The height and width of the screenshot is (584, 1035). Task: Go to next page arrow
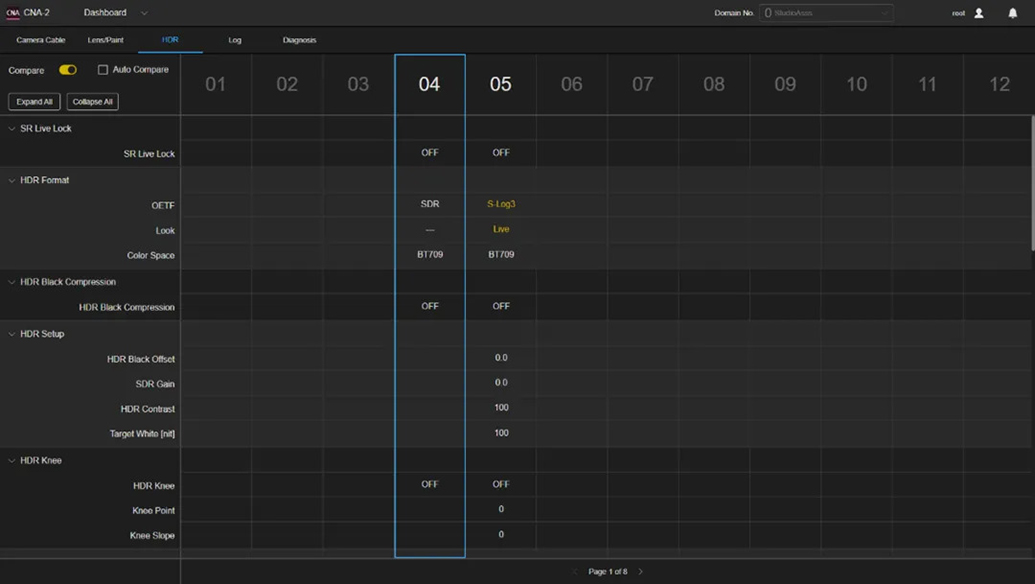tap(640, 571)
